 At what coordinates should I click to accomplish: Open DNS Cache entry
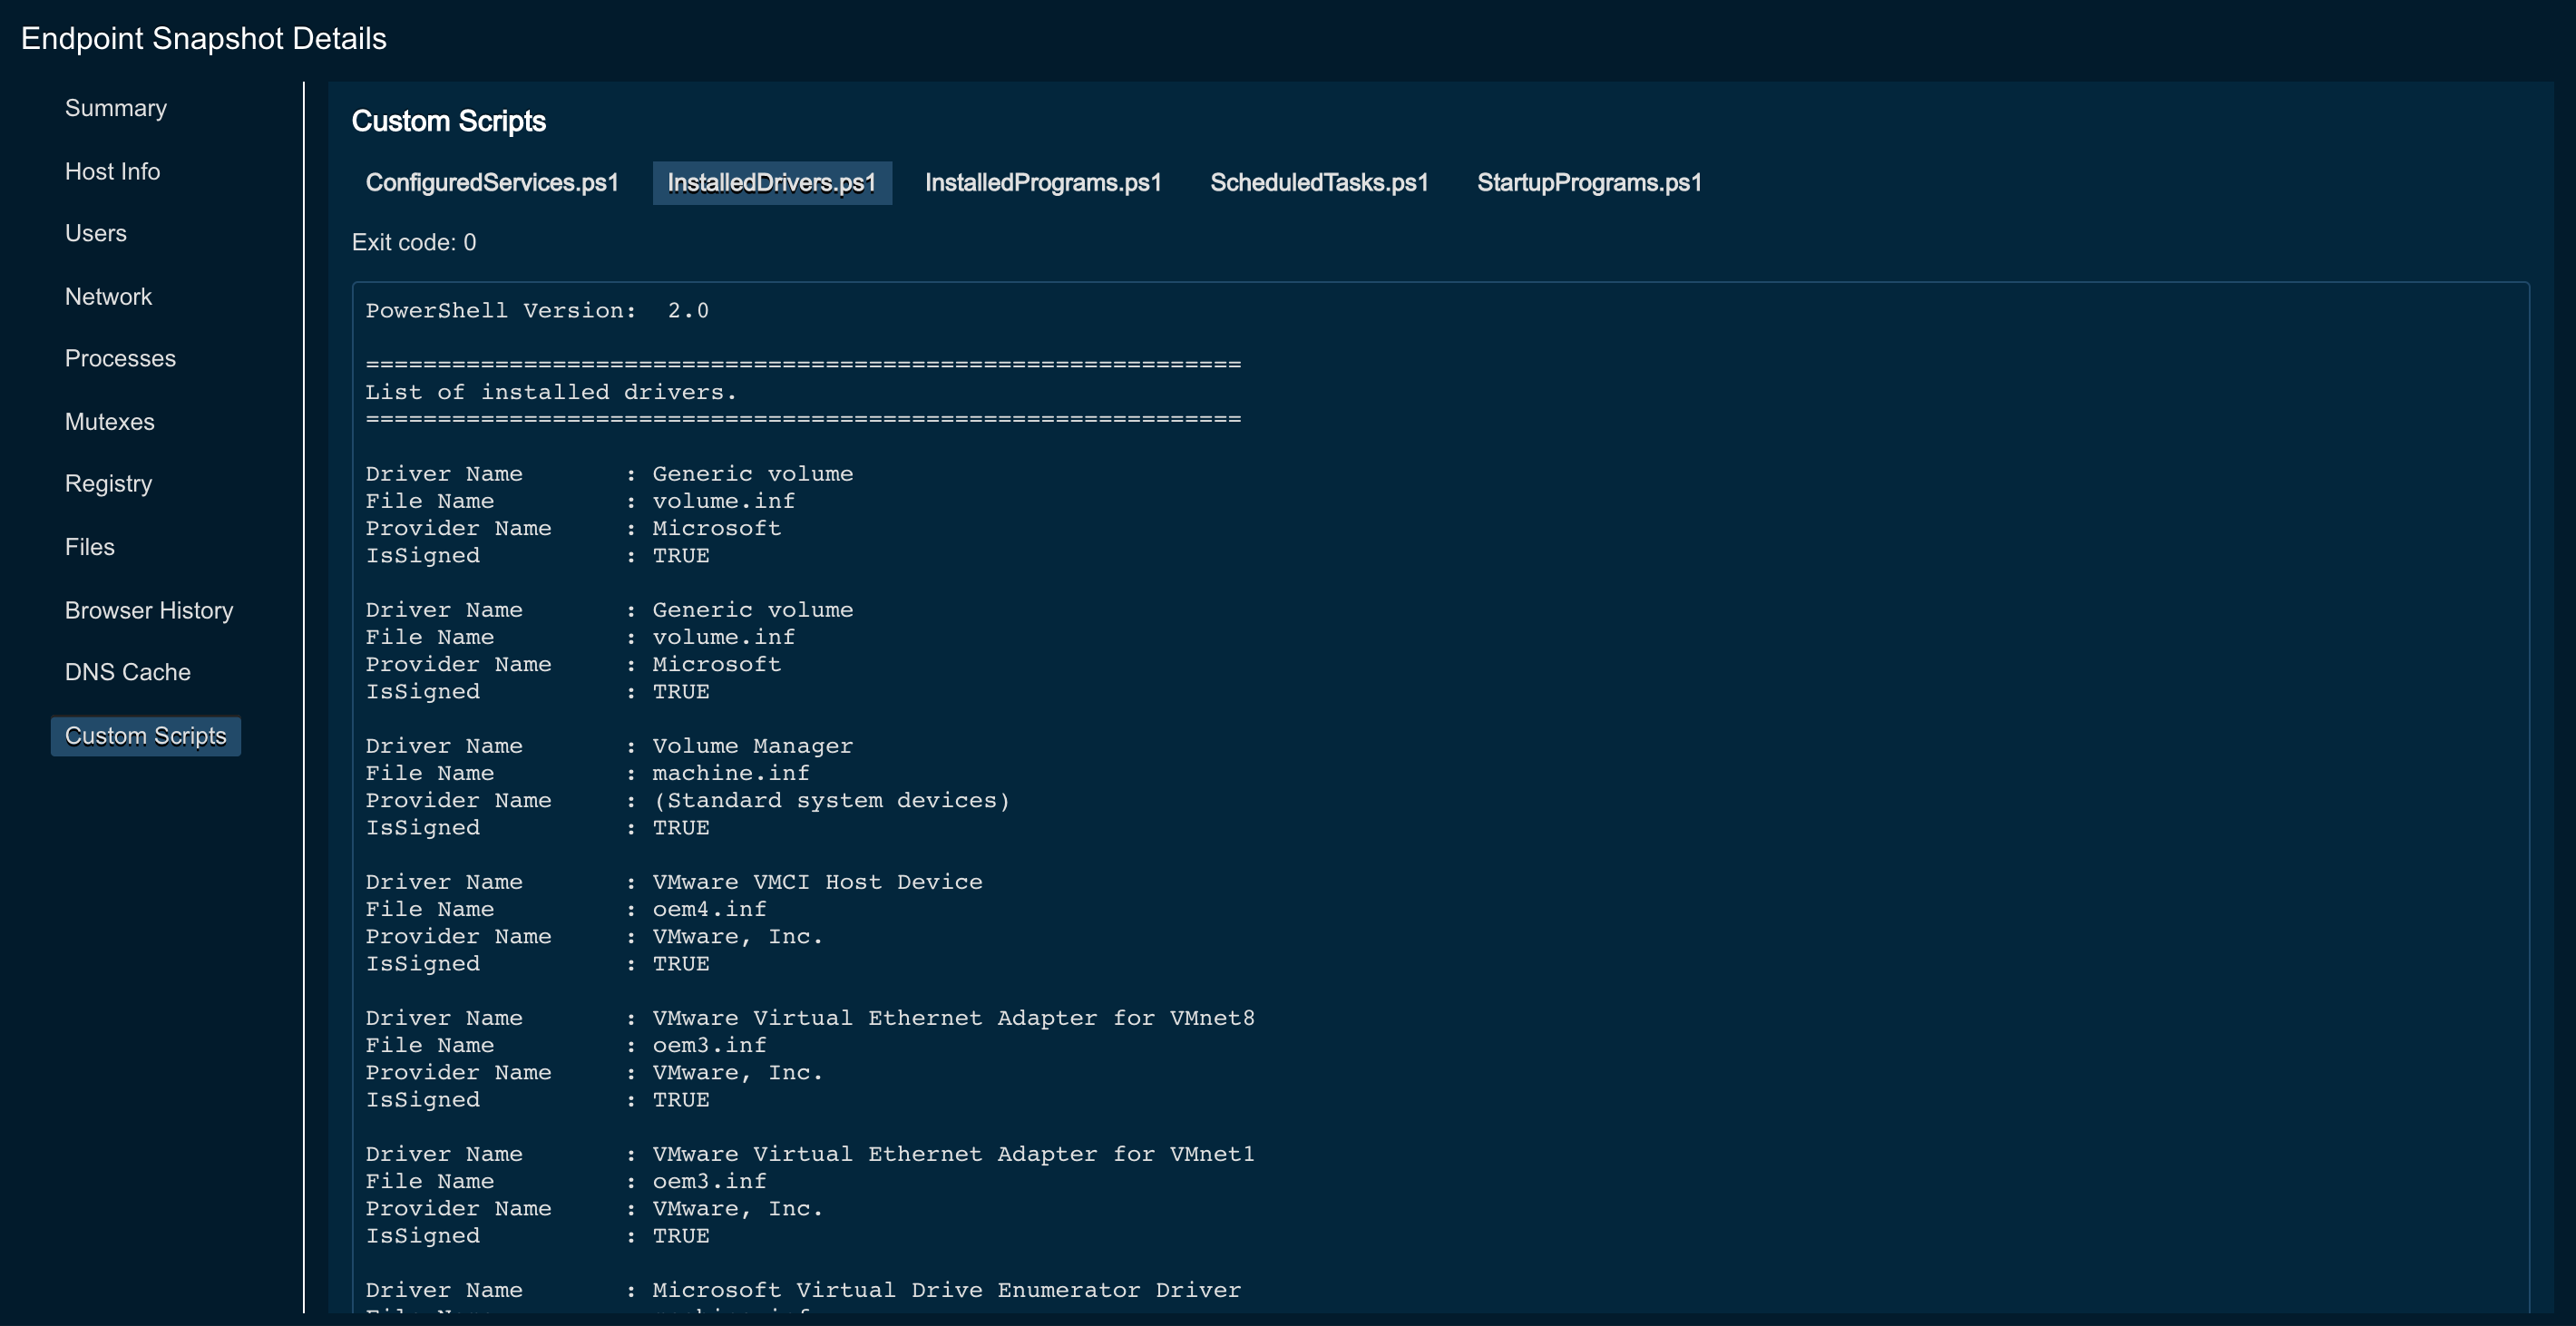pos(127,672)
